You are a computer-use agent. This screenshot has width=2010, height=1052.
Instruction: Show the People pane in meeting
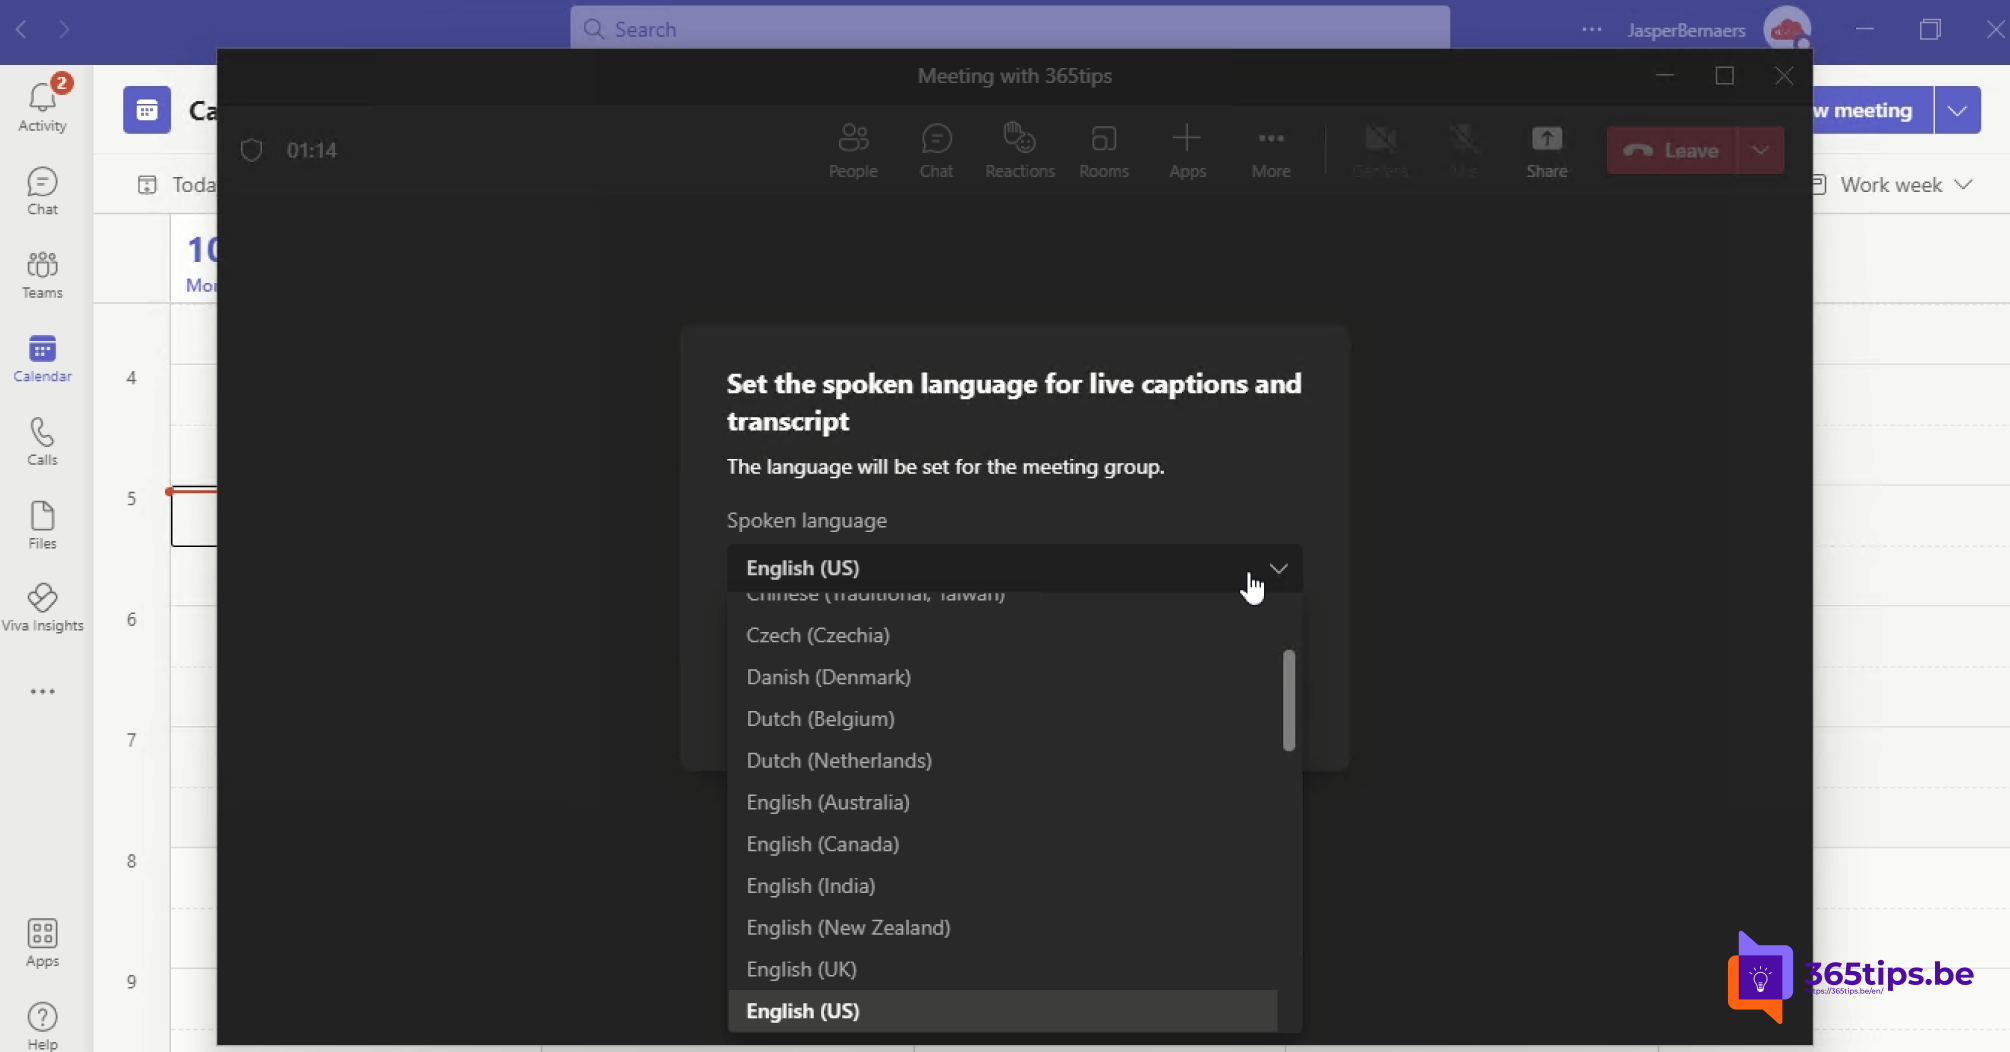coord(853,151)
